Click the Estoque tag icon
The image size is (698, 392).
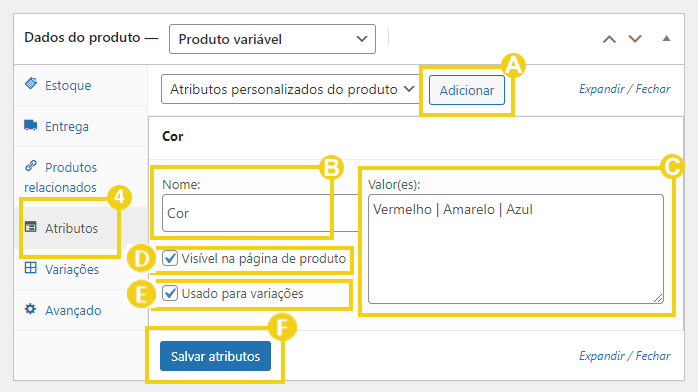pos(31,83)
